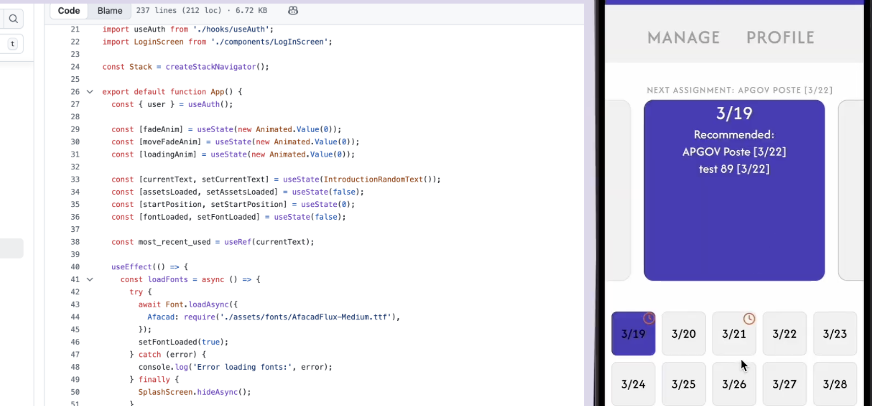Collapse the useEffect block at line 40
872x406 pixels.
coord(90,267)
